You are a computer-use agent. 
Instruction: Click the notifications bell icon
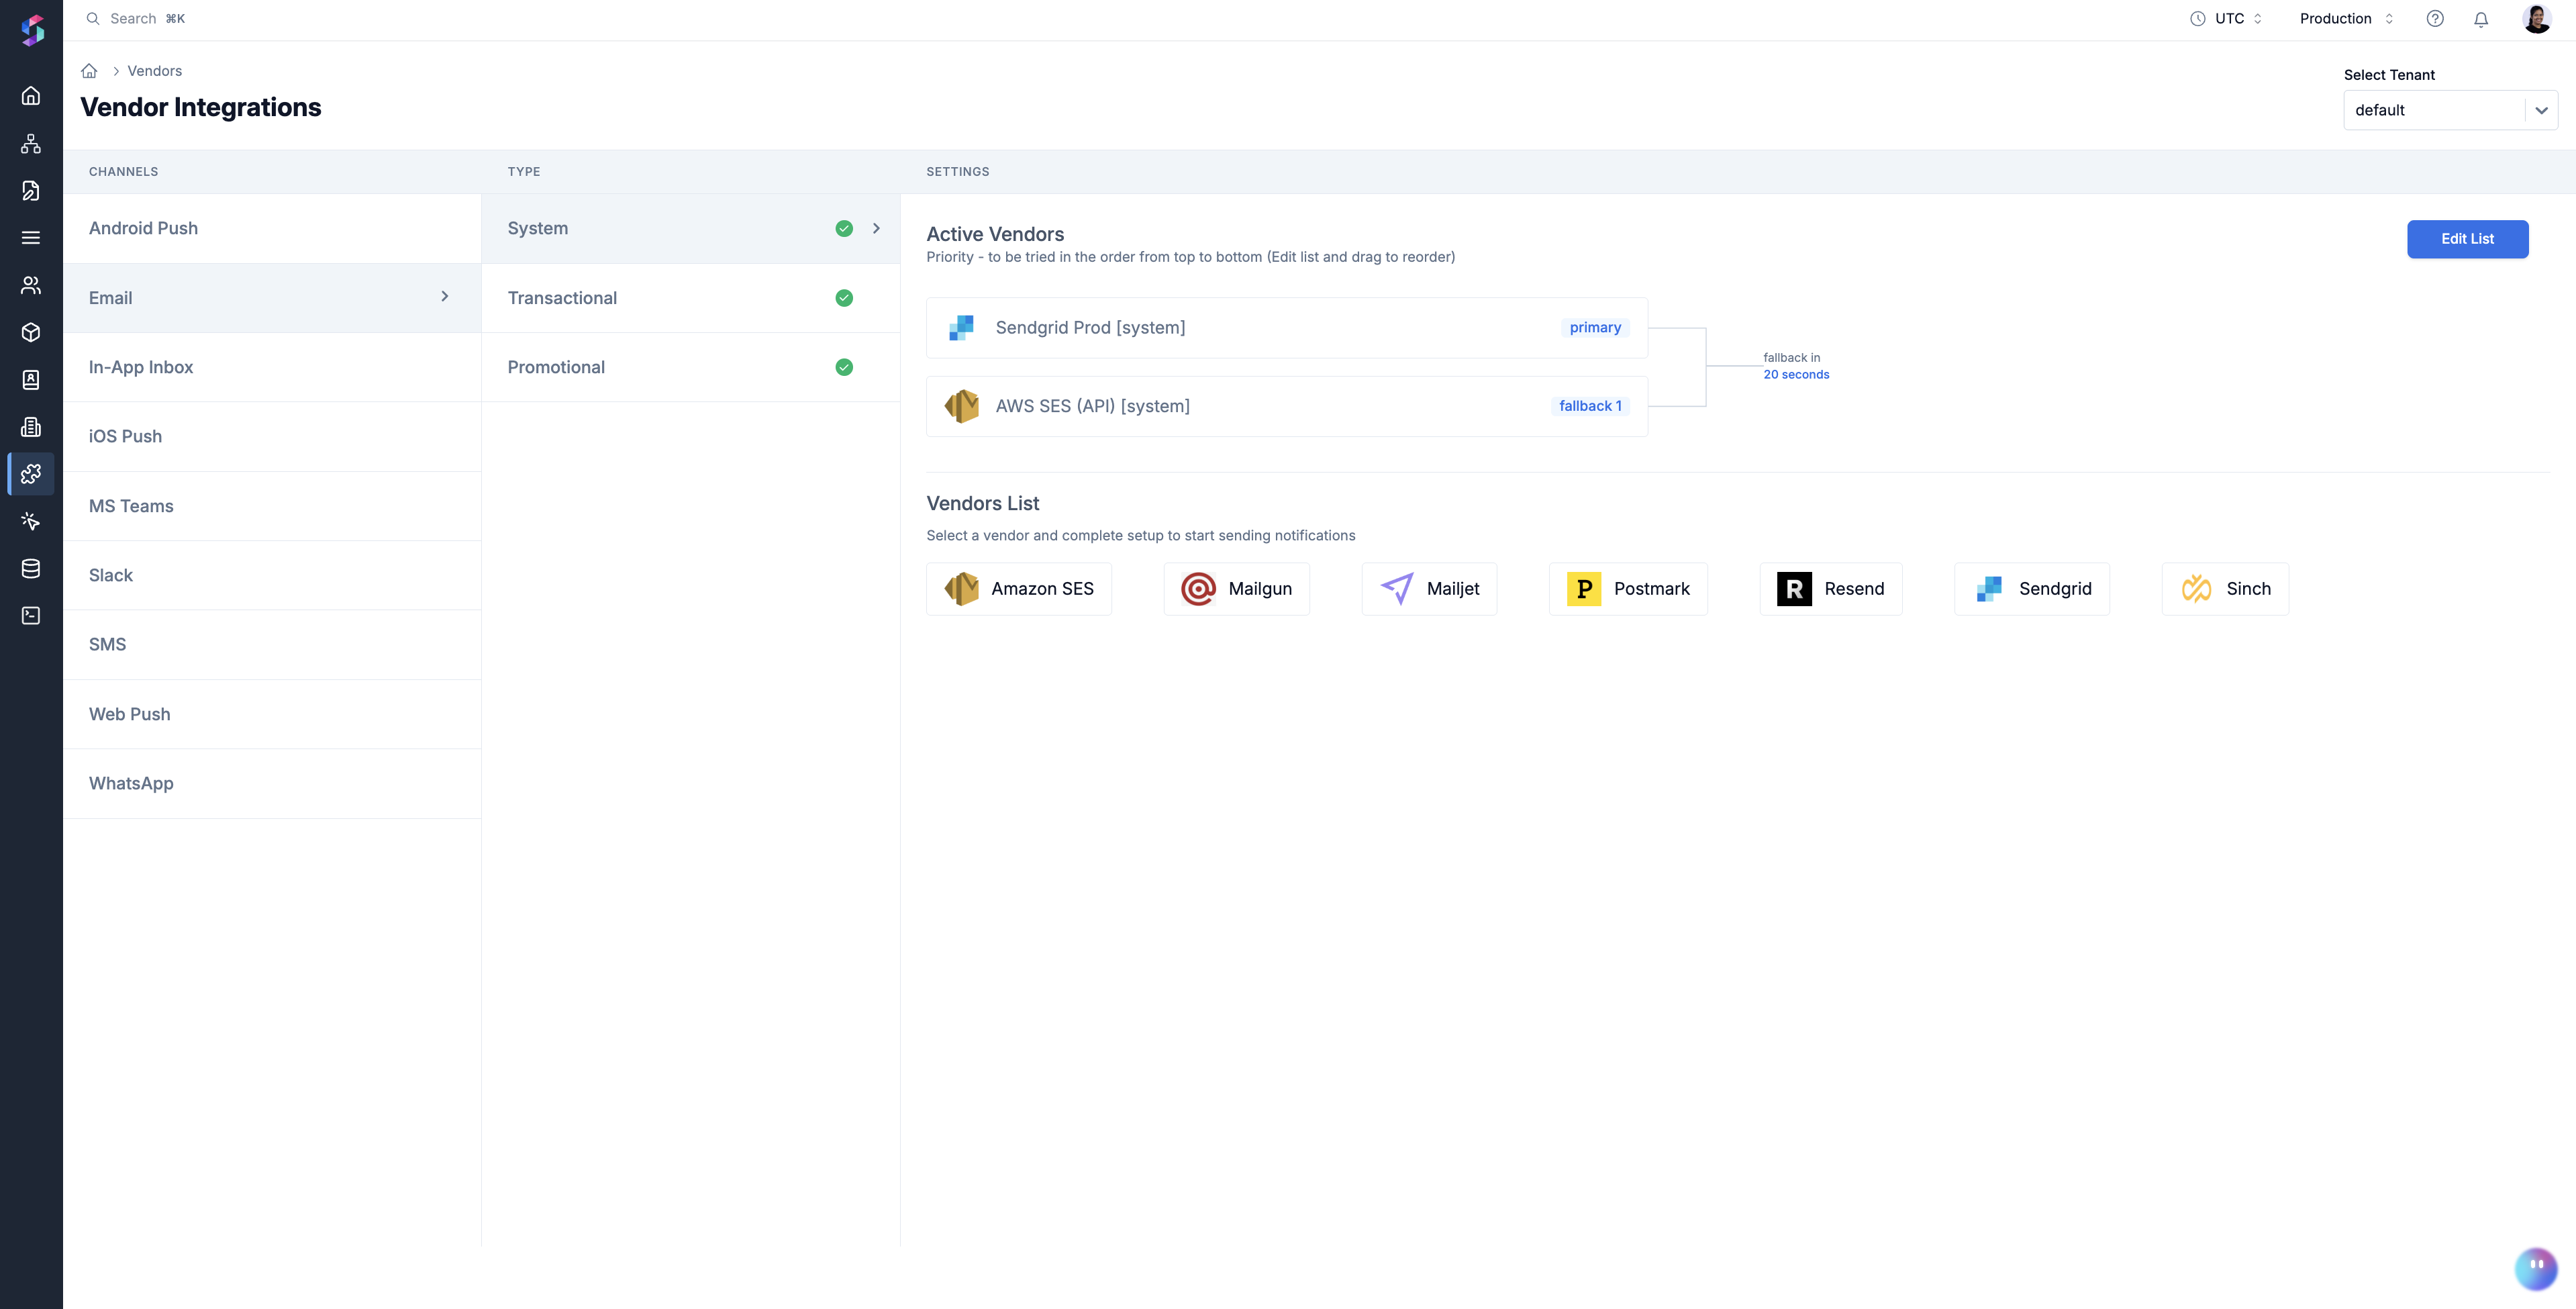(2481, 19)
